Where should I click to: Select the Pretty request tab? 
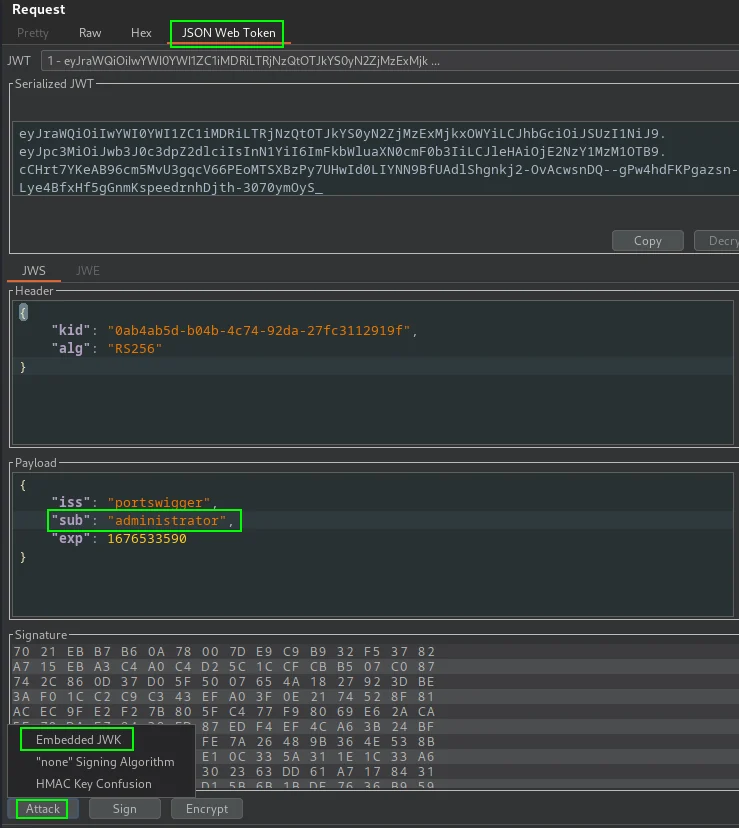(x=33, y=33)
